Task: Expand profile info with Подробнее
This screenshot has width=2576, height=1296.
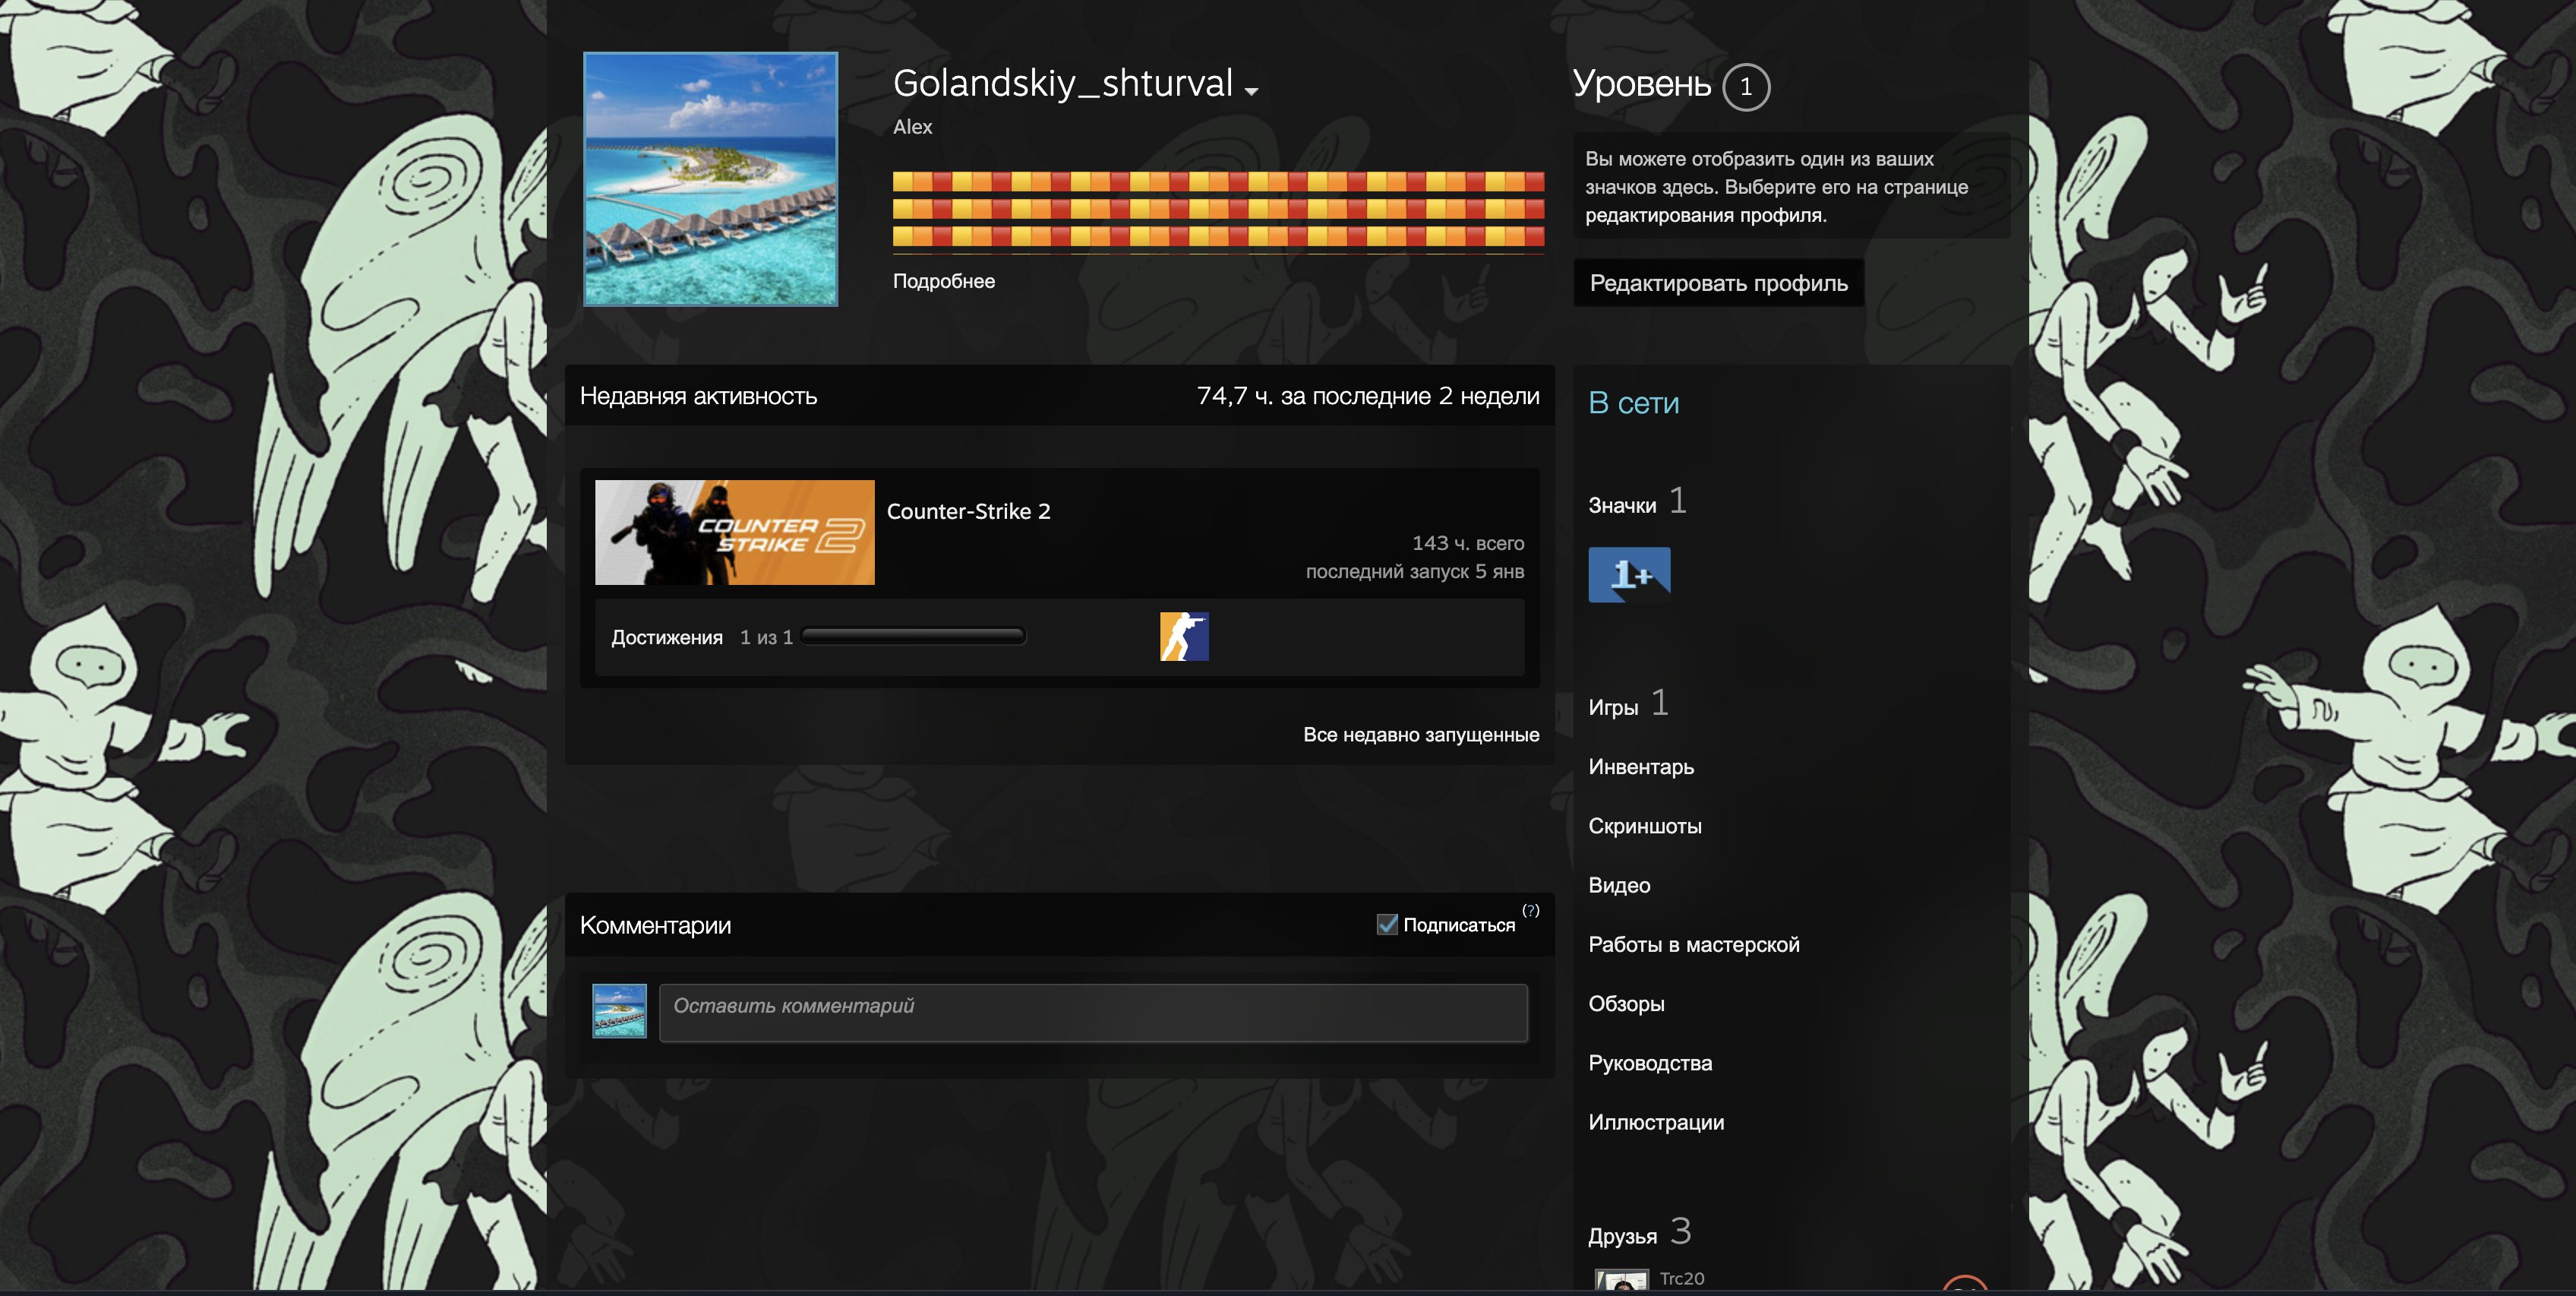Action: pos(943,281)
